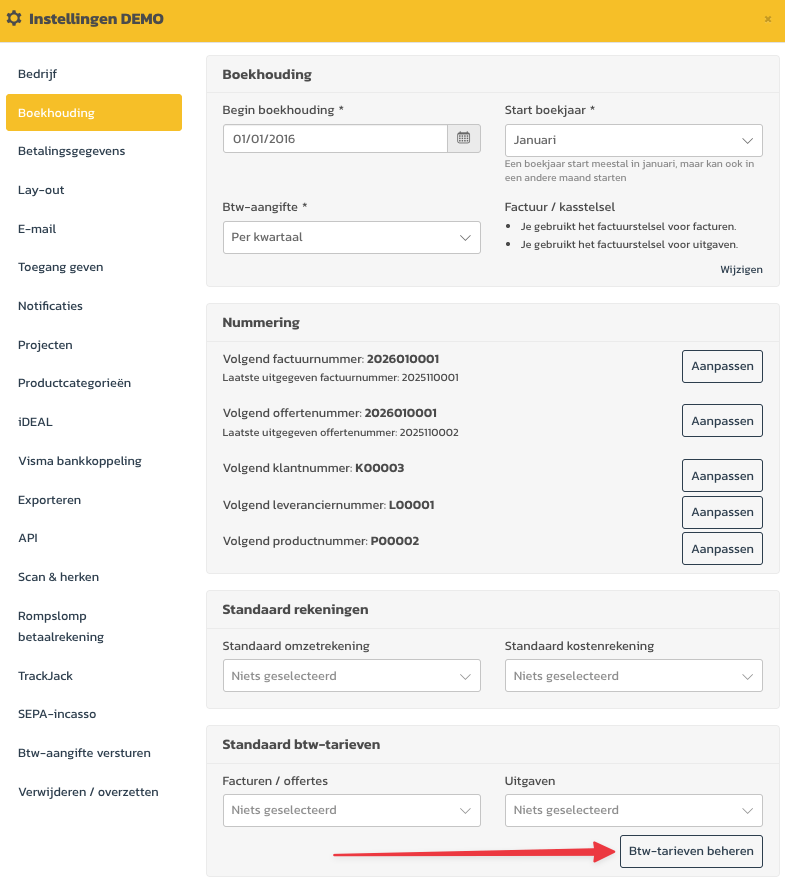785x880 pixels.
Task: Open the Standaard omzetrekening dropdown
Action: click(351, 676)
